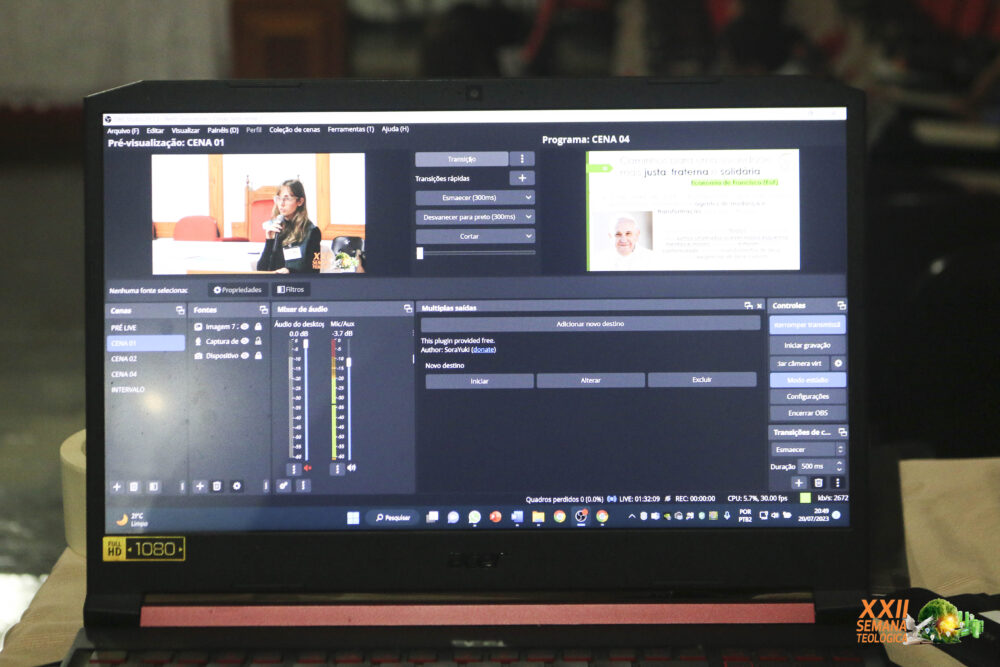Image resolution: width=1000 pixels, height=667 pixels.
Task: Click the trash icon in Cenas panel
Action: (x=135, y=486)
